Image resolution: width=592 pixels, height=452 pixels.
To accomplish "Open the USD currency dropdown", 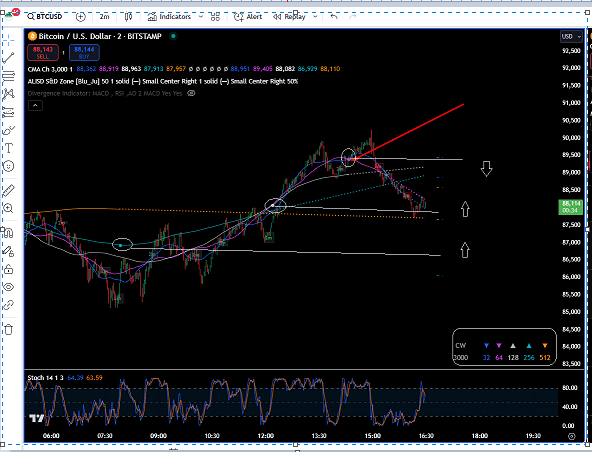I will pos(571,37).
